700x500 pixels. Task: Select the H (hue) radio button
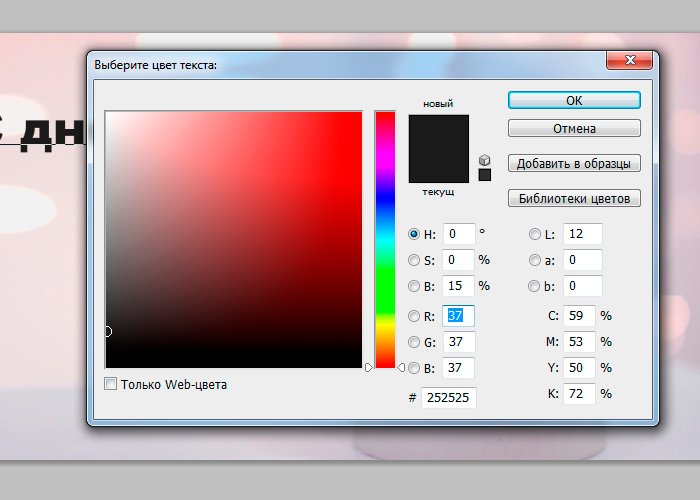414,234
